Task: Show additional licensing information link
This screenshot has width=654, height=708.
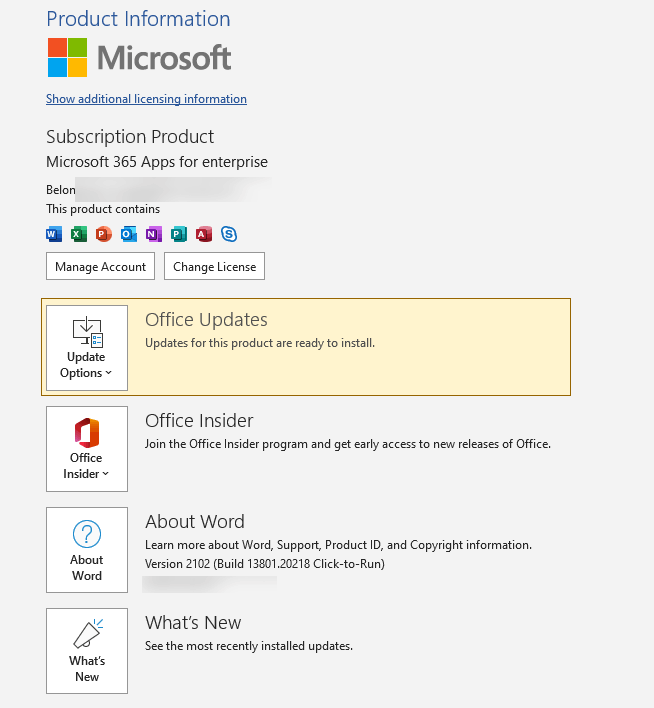Action: coord(146,99)
